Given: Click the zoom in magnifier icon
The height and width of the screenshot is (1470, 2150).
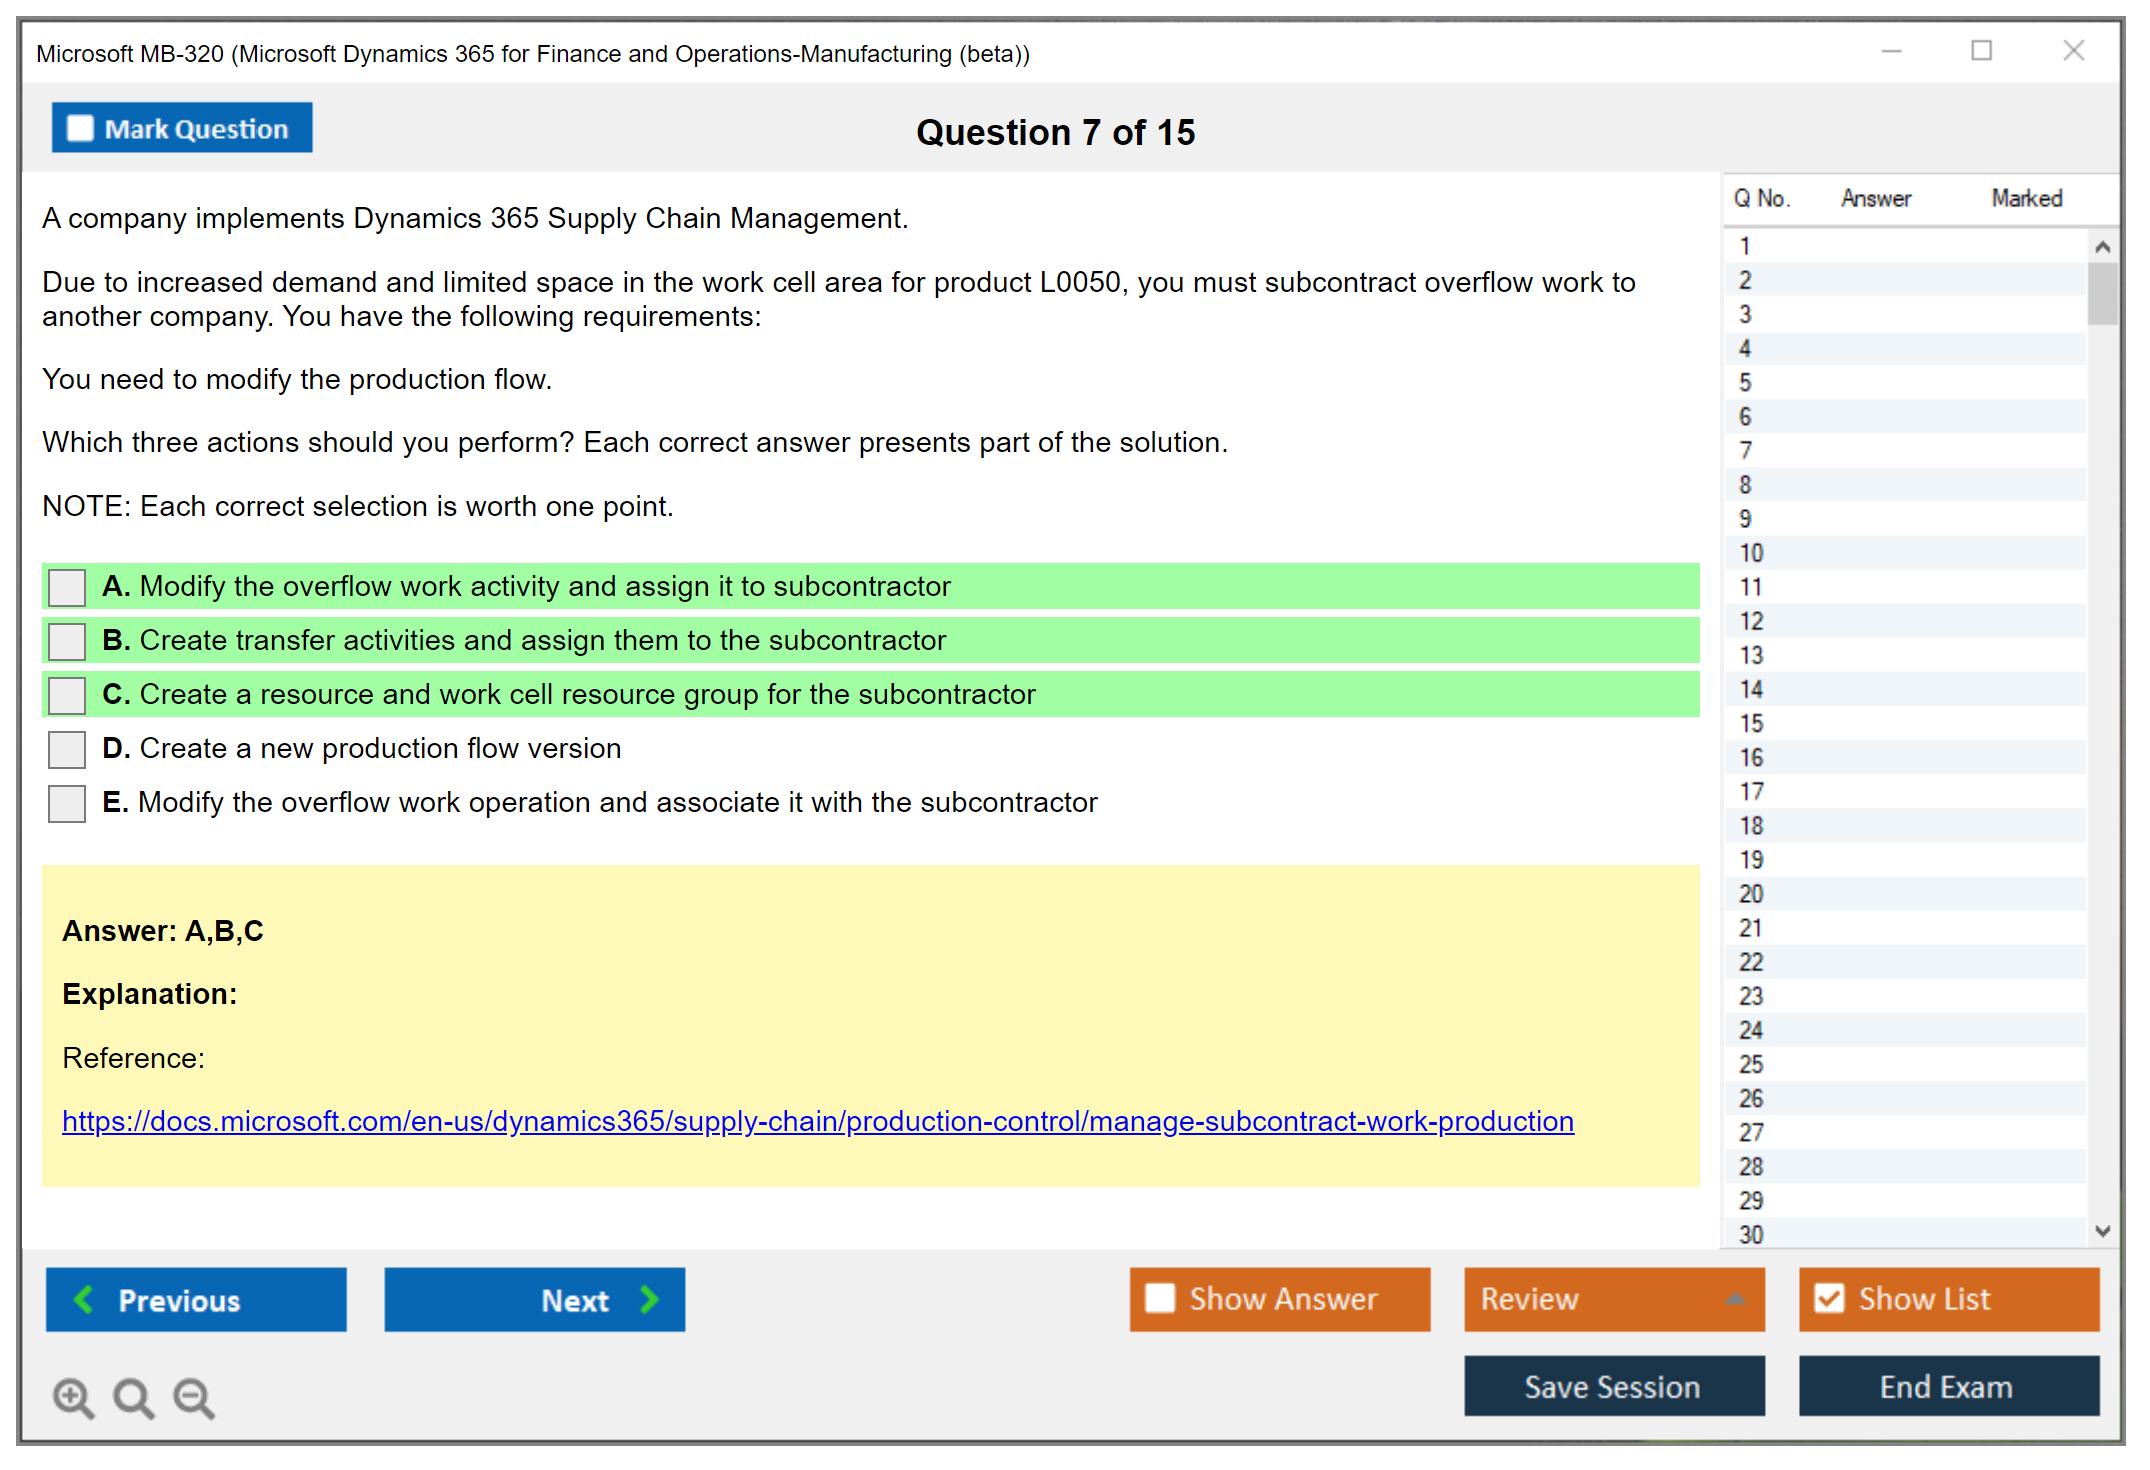Looking at the screenshot, I should (73, 1397).
